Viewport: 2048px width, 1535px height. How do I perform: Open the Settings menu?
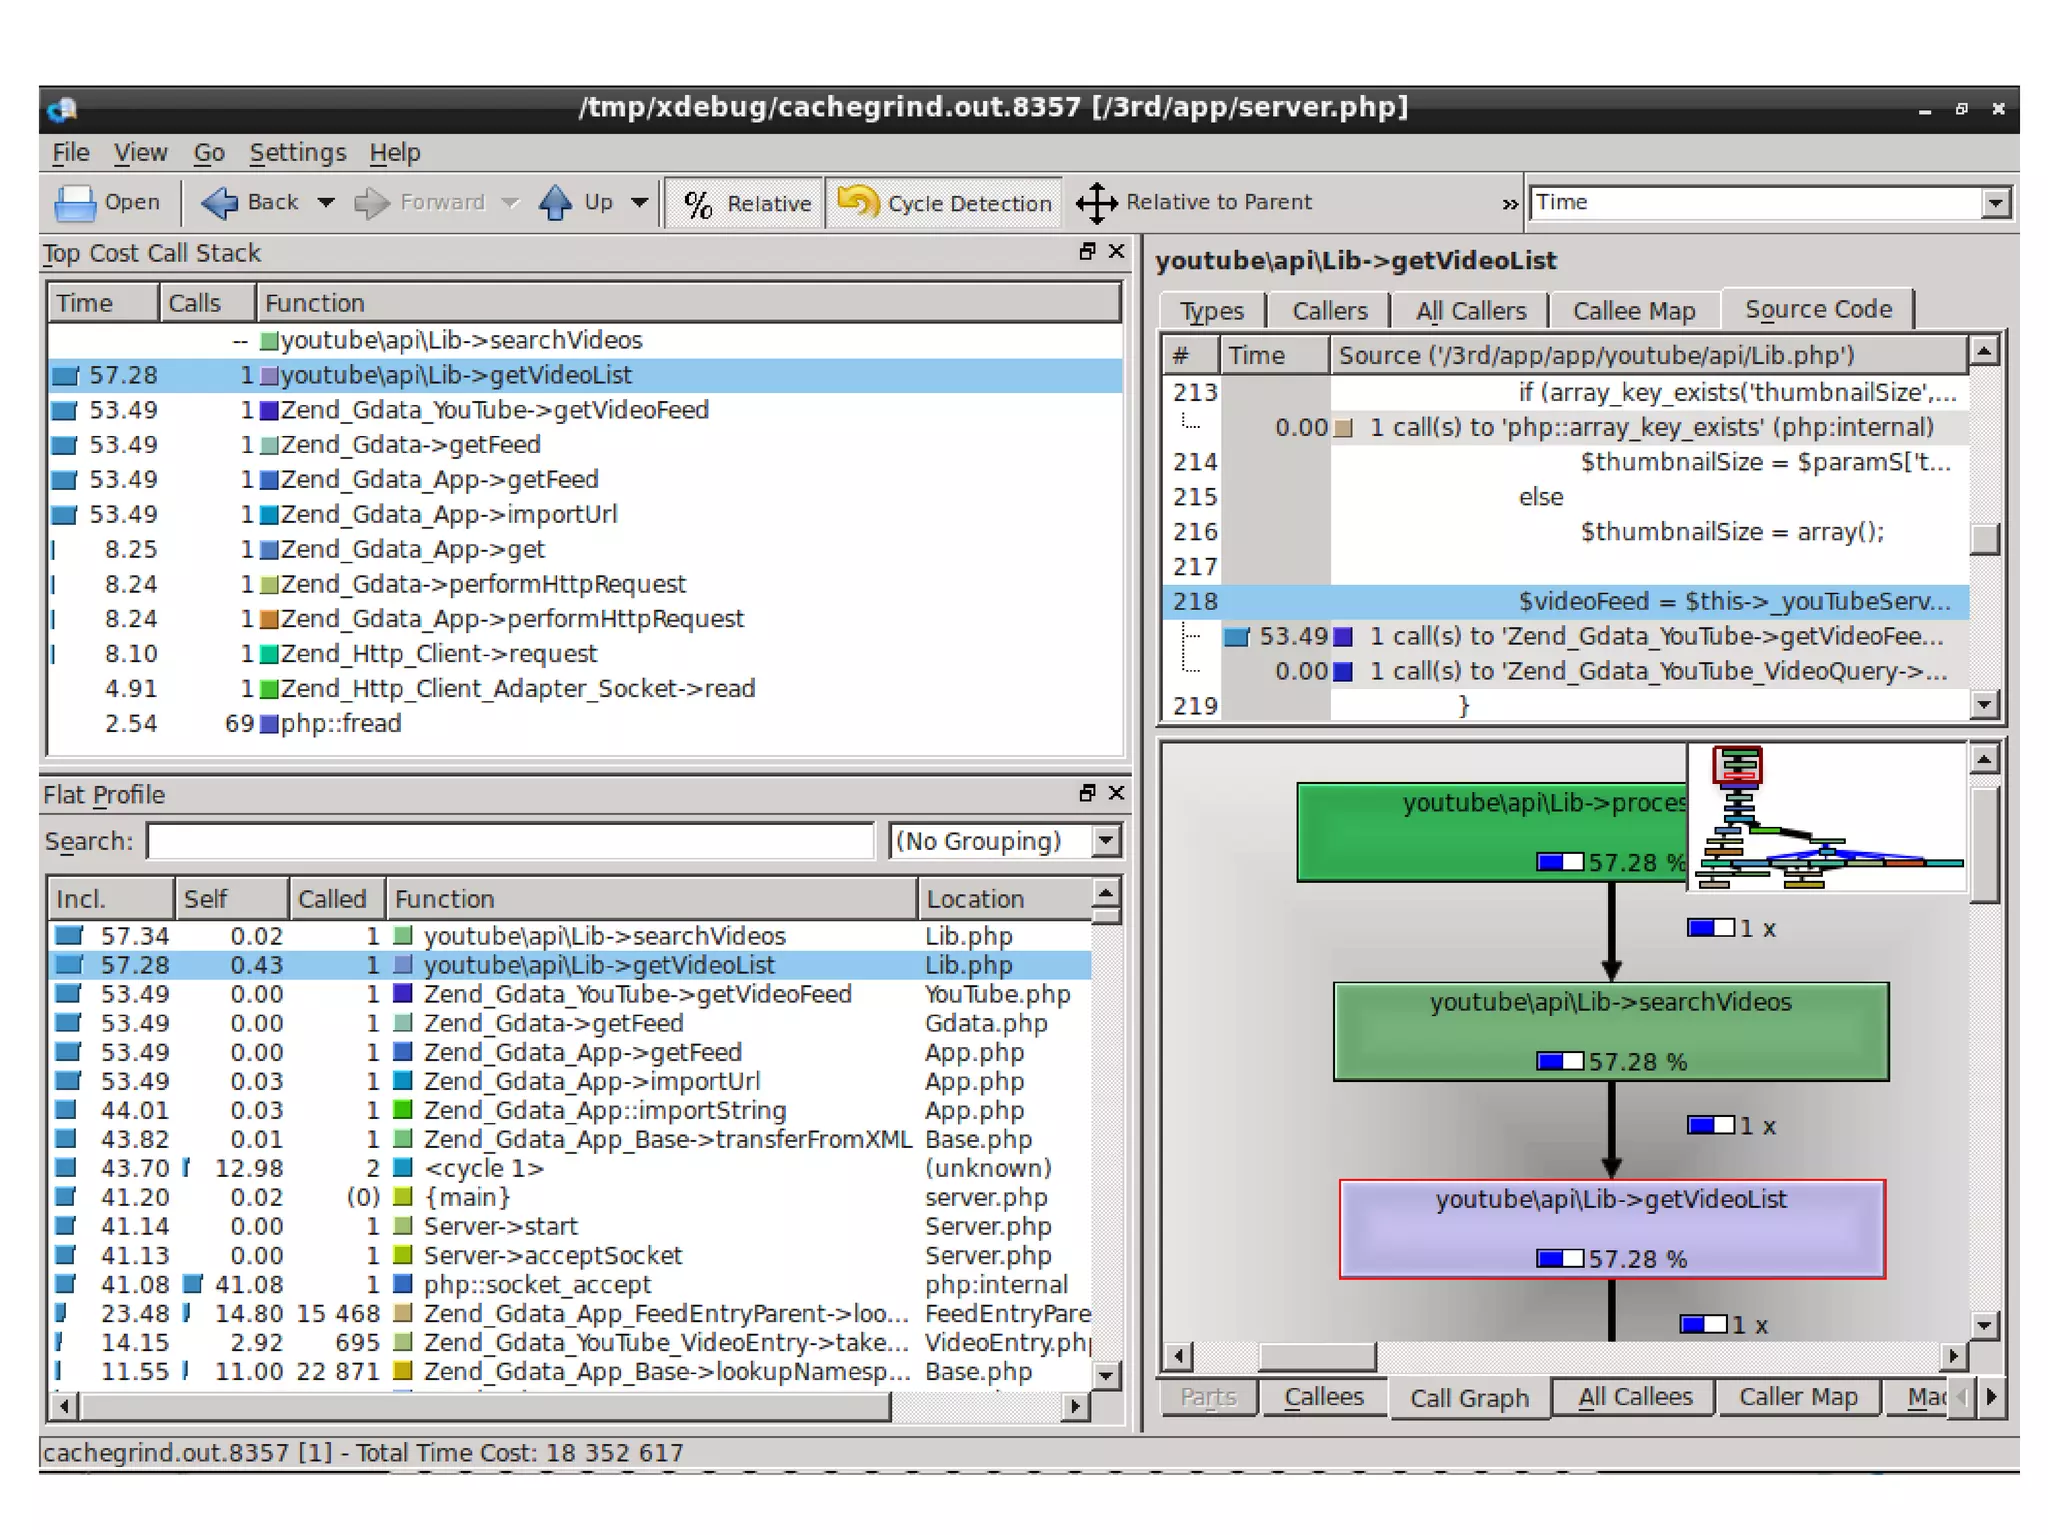click(297, 153)
